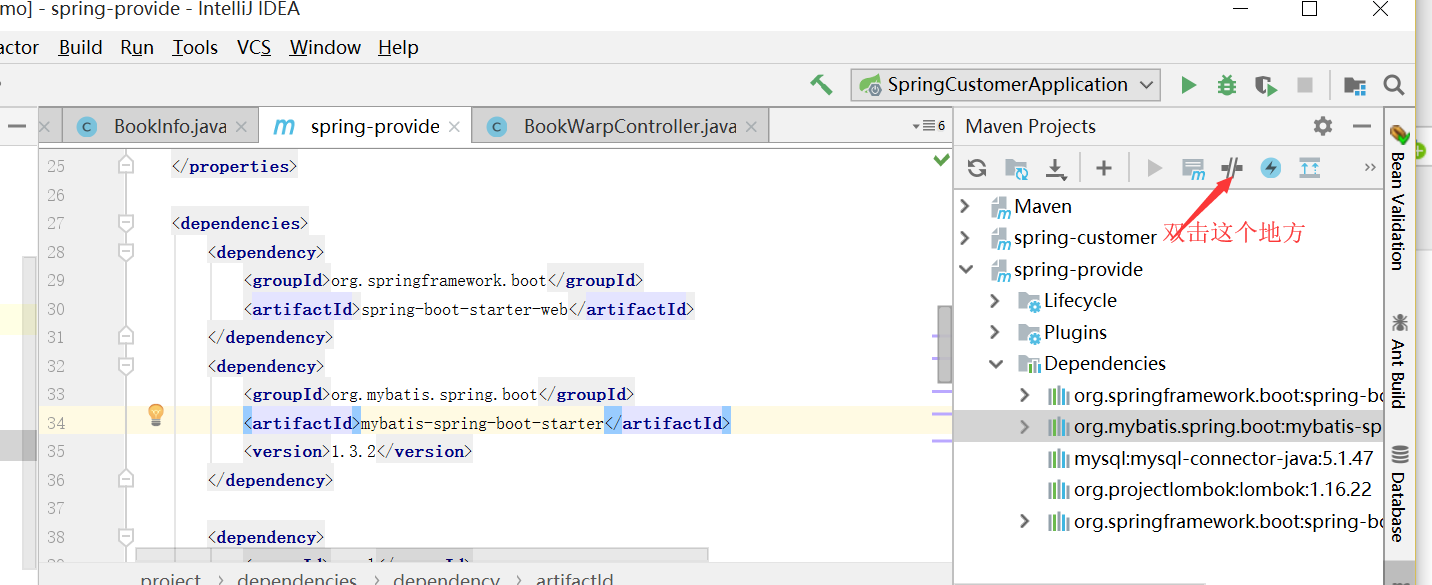Click intention lightbulb on line 34
Viewport: 1432px width, 585px height.
156,414
